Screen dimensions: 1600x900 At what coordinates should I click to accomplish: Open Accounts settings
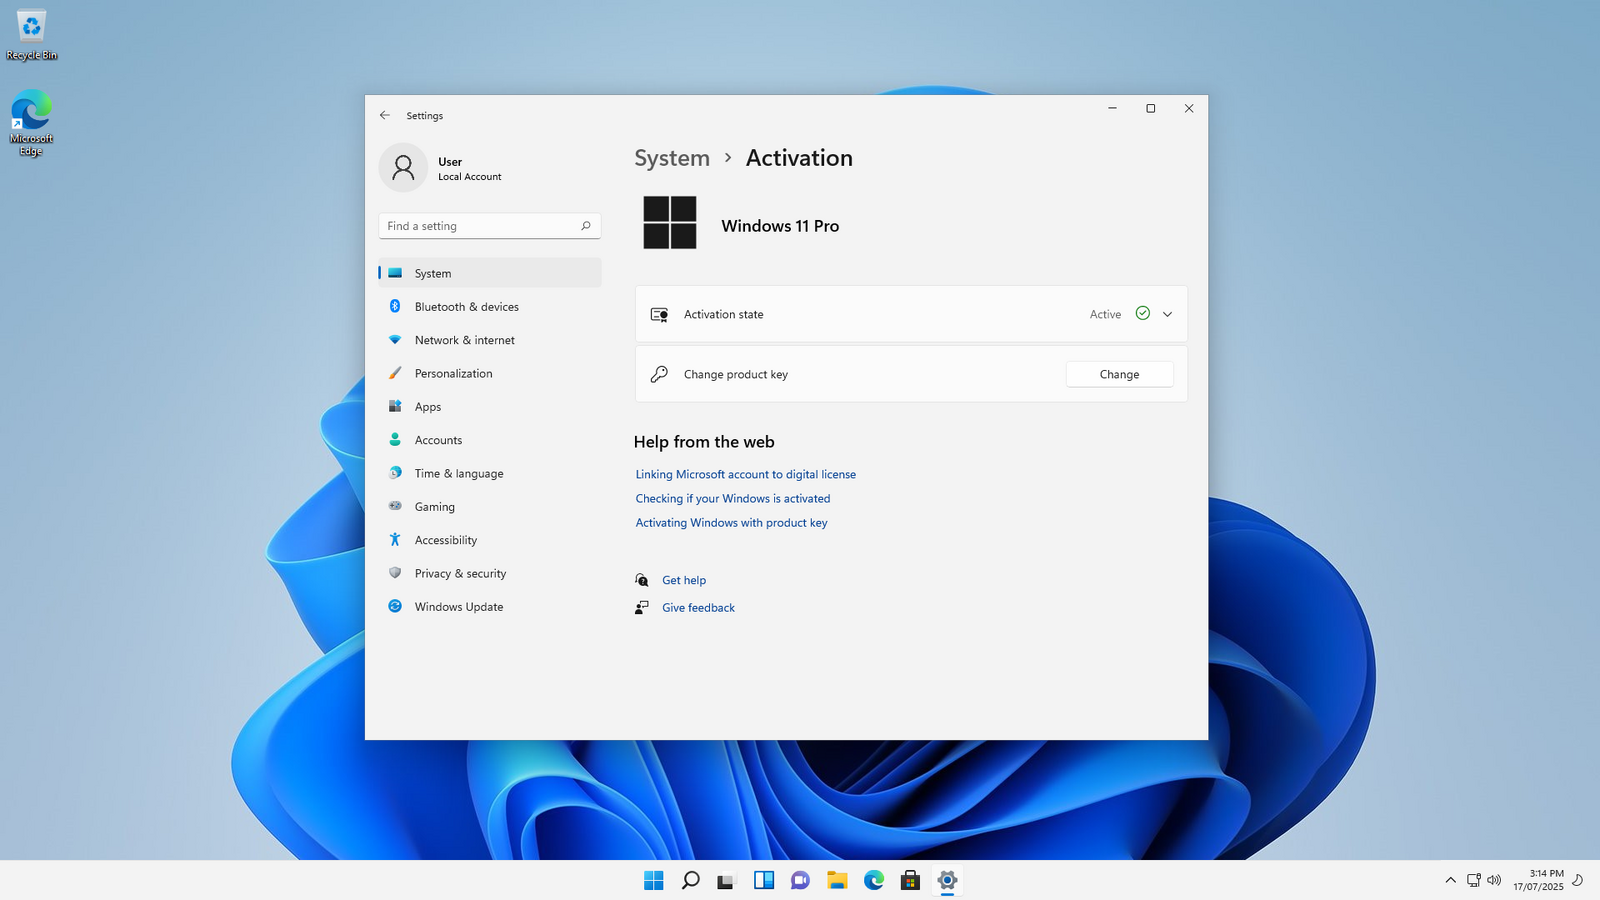click(x=490, y=440)
